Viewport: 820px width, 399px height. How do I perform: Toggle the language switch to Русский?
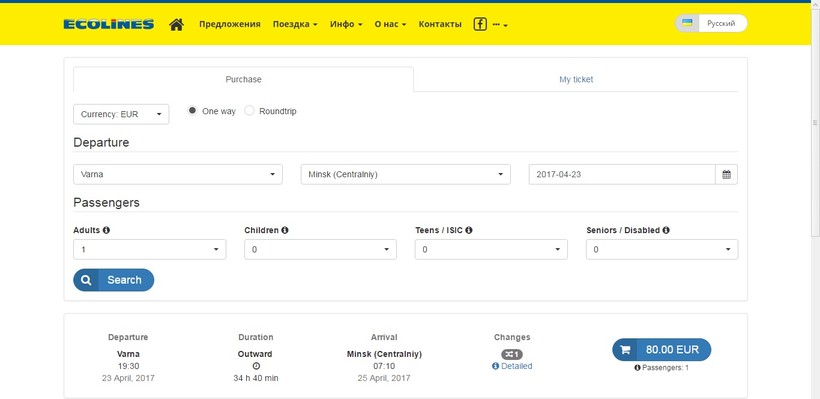tap(711, 24)
